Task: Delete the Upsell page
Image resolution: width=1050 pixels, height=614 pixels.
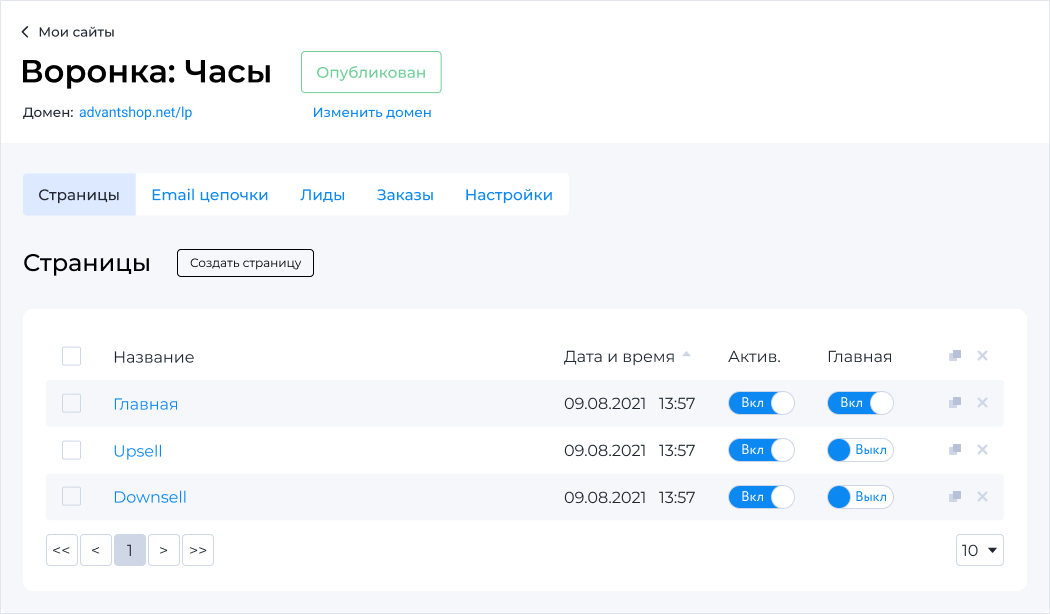Action: 982,449
